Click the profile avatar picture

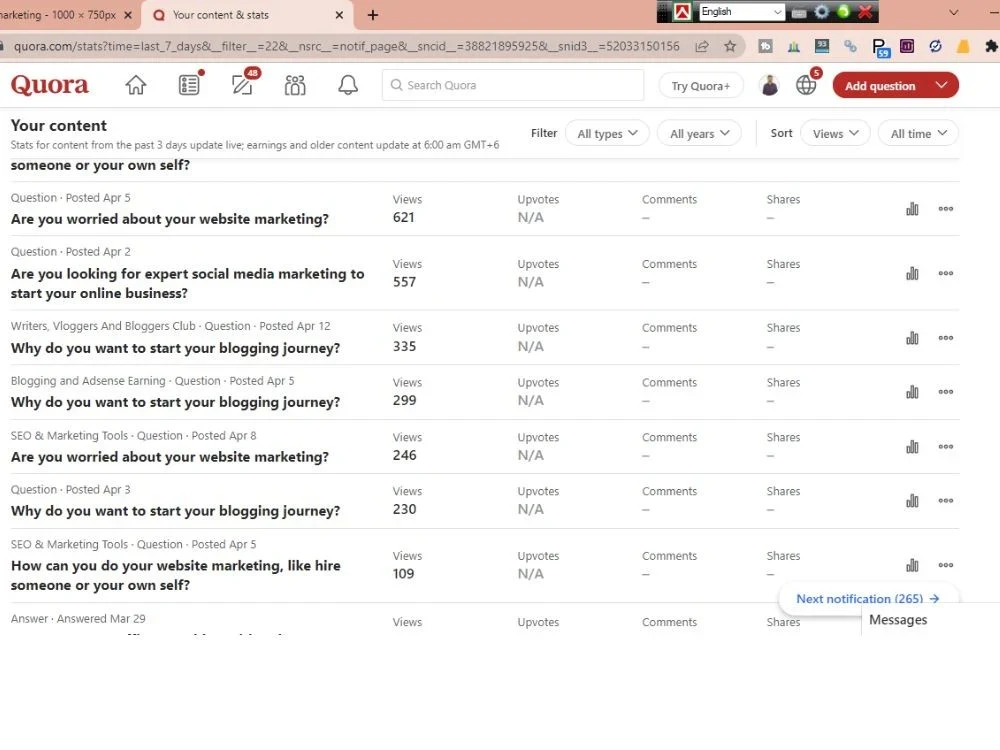tap(769, 85)
